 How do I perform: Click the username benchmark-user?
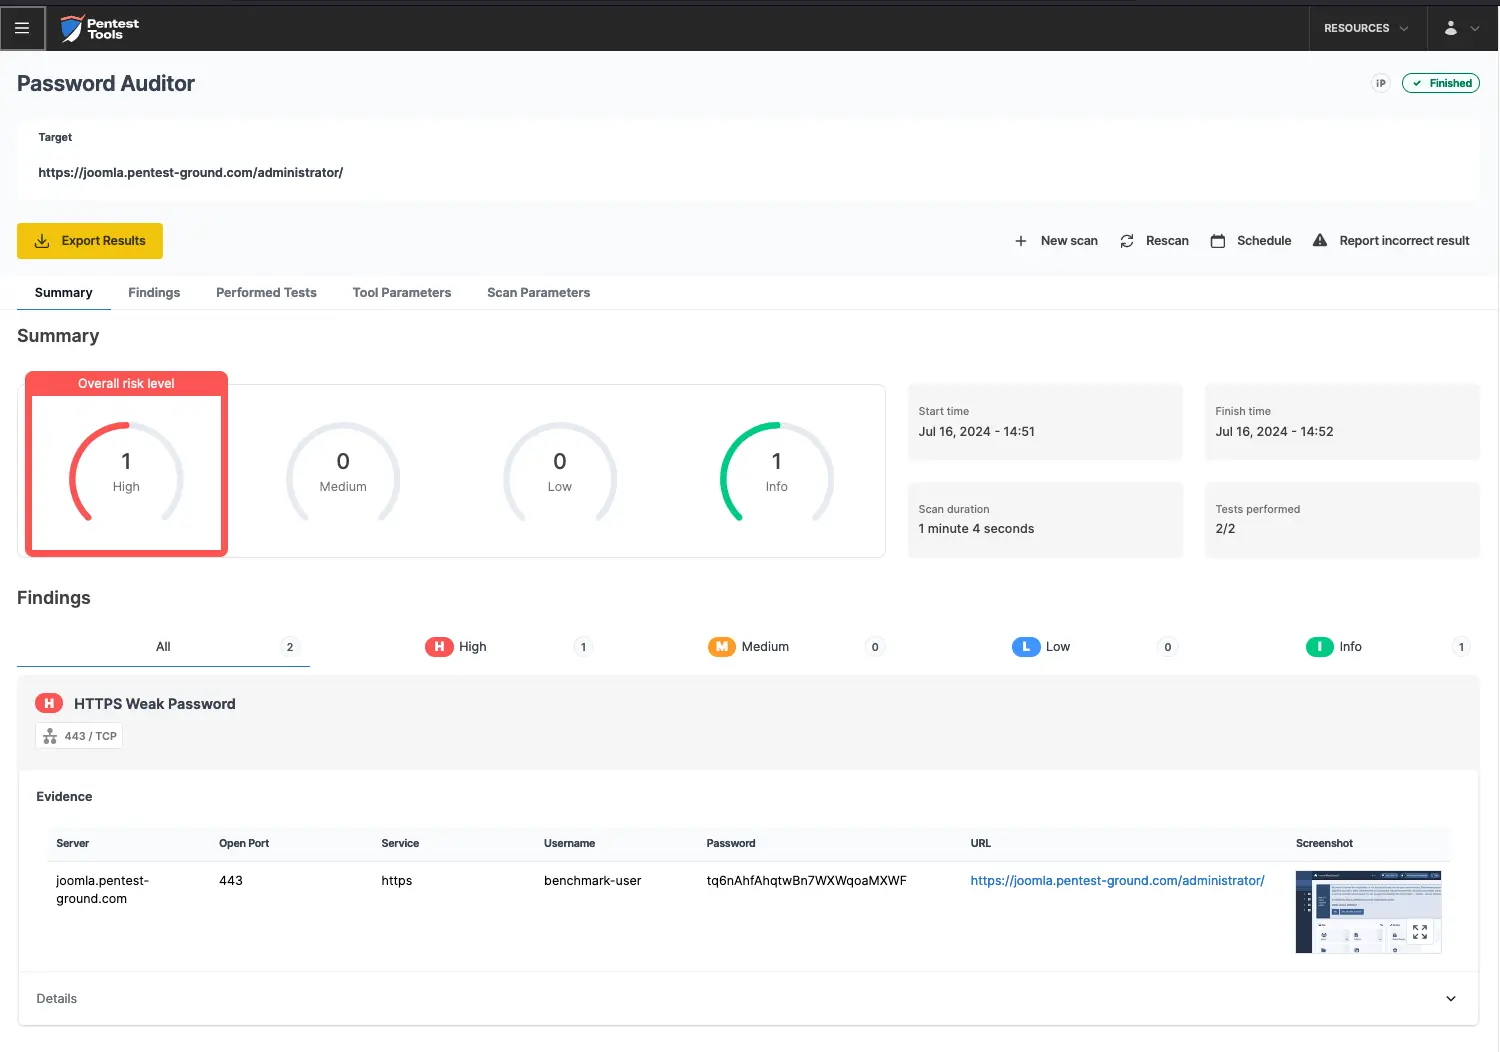click(592, 881)
